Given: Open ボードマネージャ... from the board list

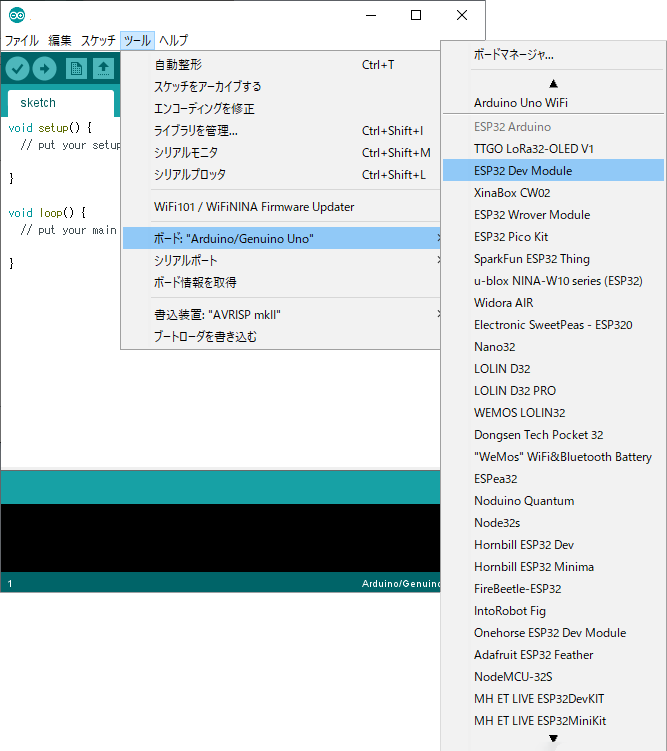Looking at the screenshot, I should click(553, 55).
